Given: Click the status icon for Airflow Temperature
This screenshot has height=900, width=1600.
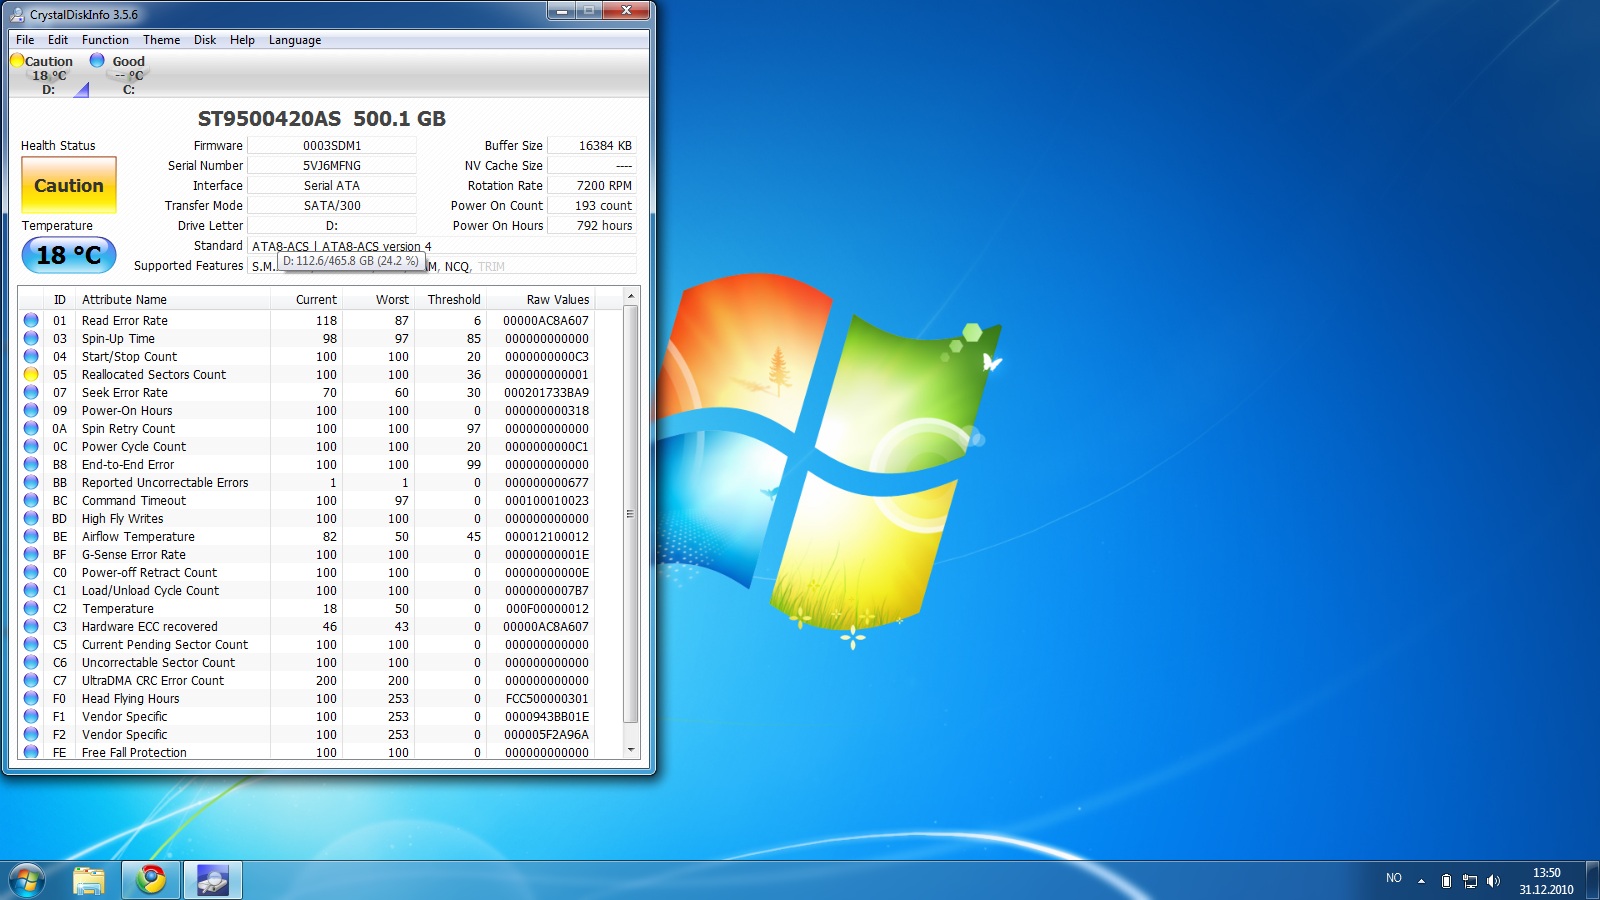Looking at the screenshot, I should click(x=31, y=536).
